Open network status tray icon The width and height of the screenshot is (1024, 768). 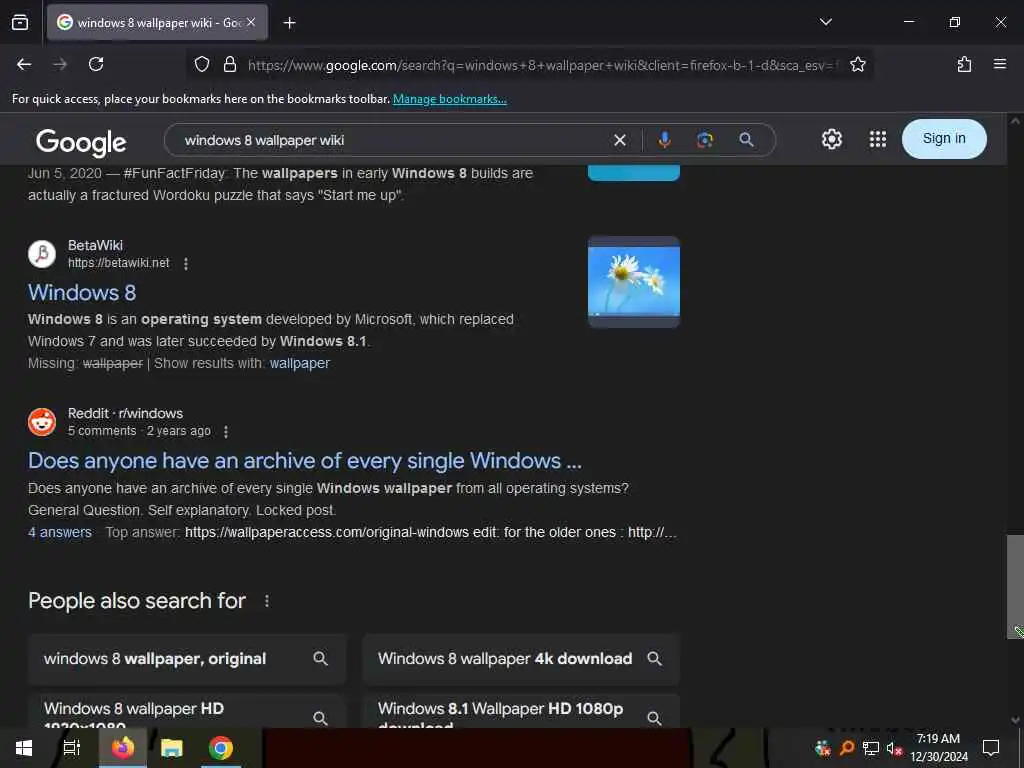point(871,748)
